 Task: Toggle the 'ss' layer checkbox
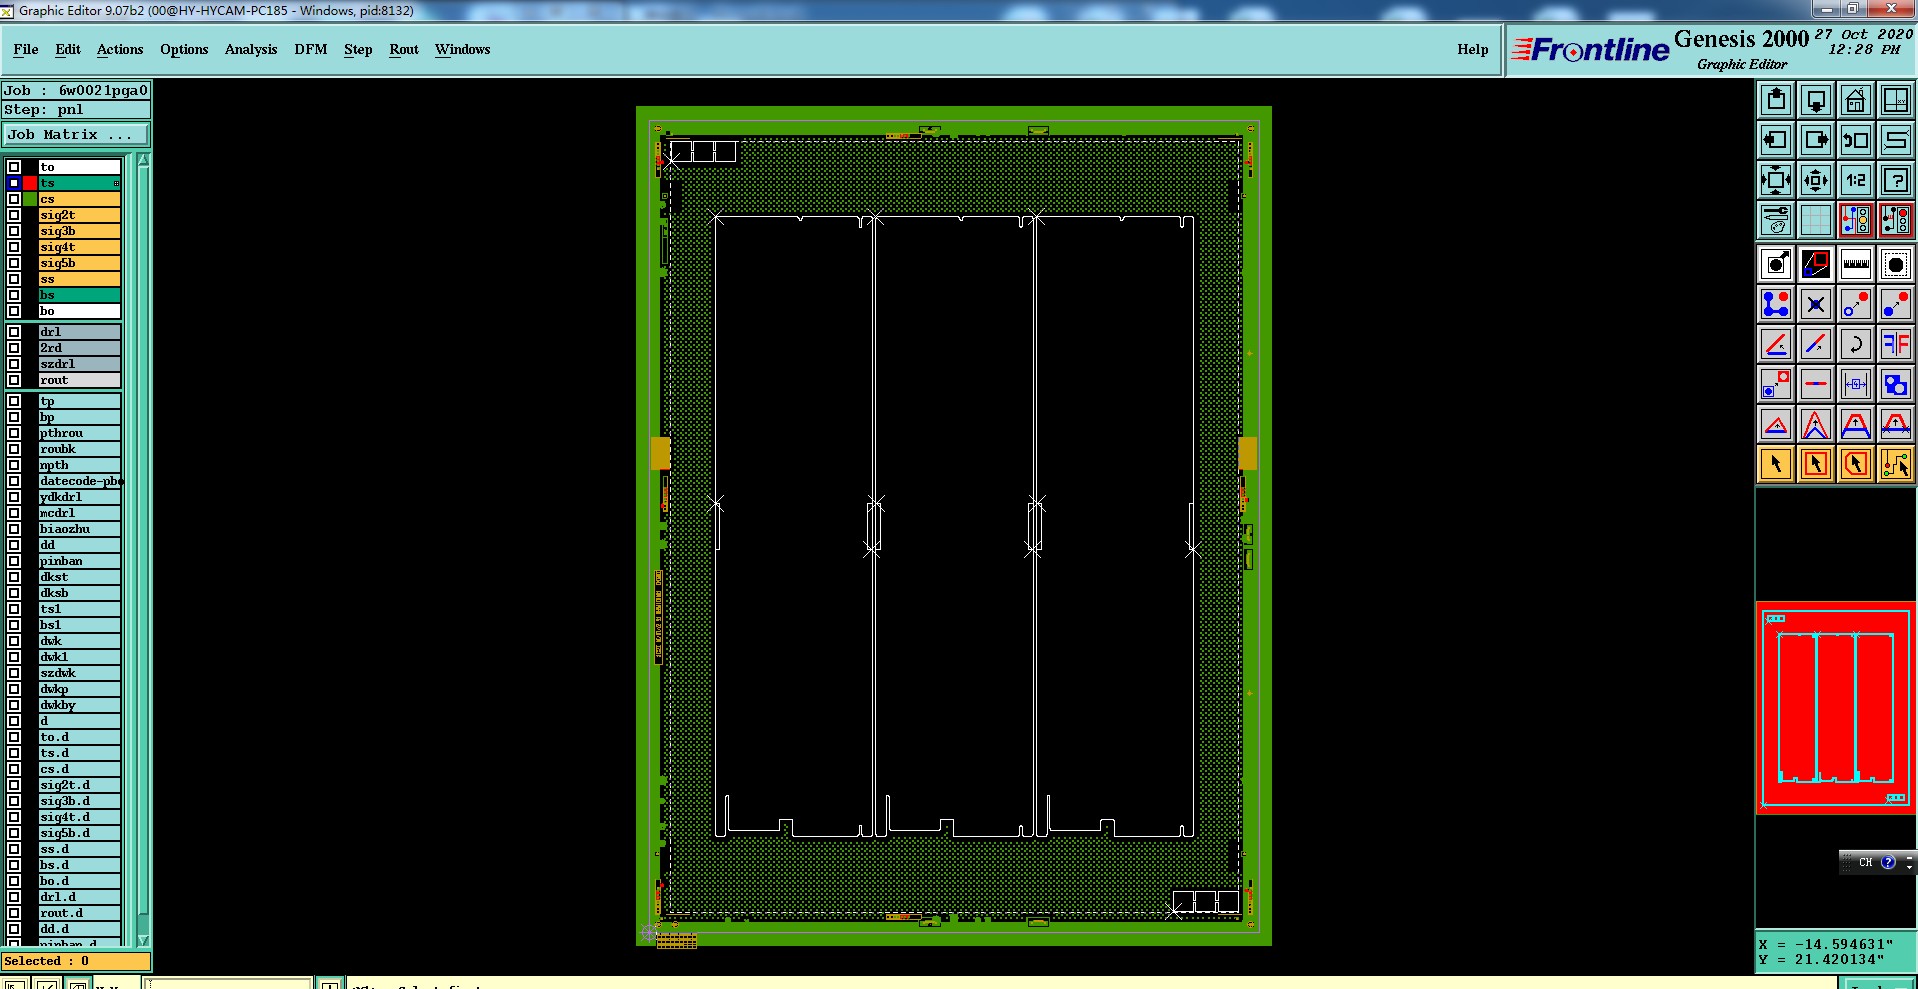point(14,279)
